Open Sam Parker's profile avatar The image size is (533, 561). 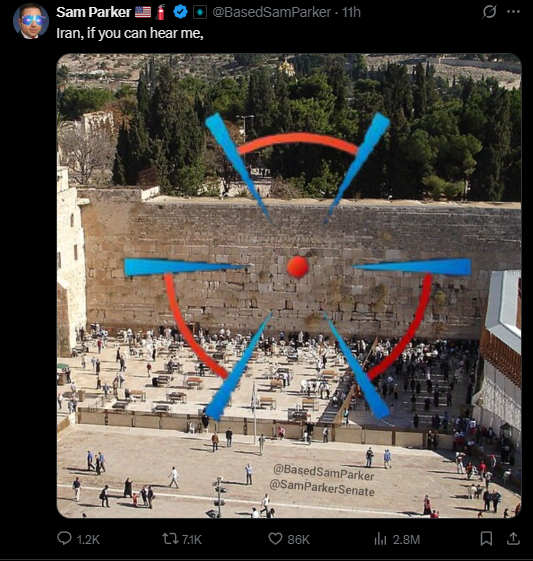(31, 21)
